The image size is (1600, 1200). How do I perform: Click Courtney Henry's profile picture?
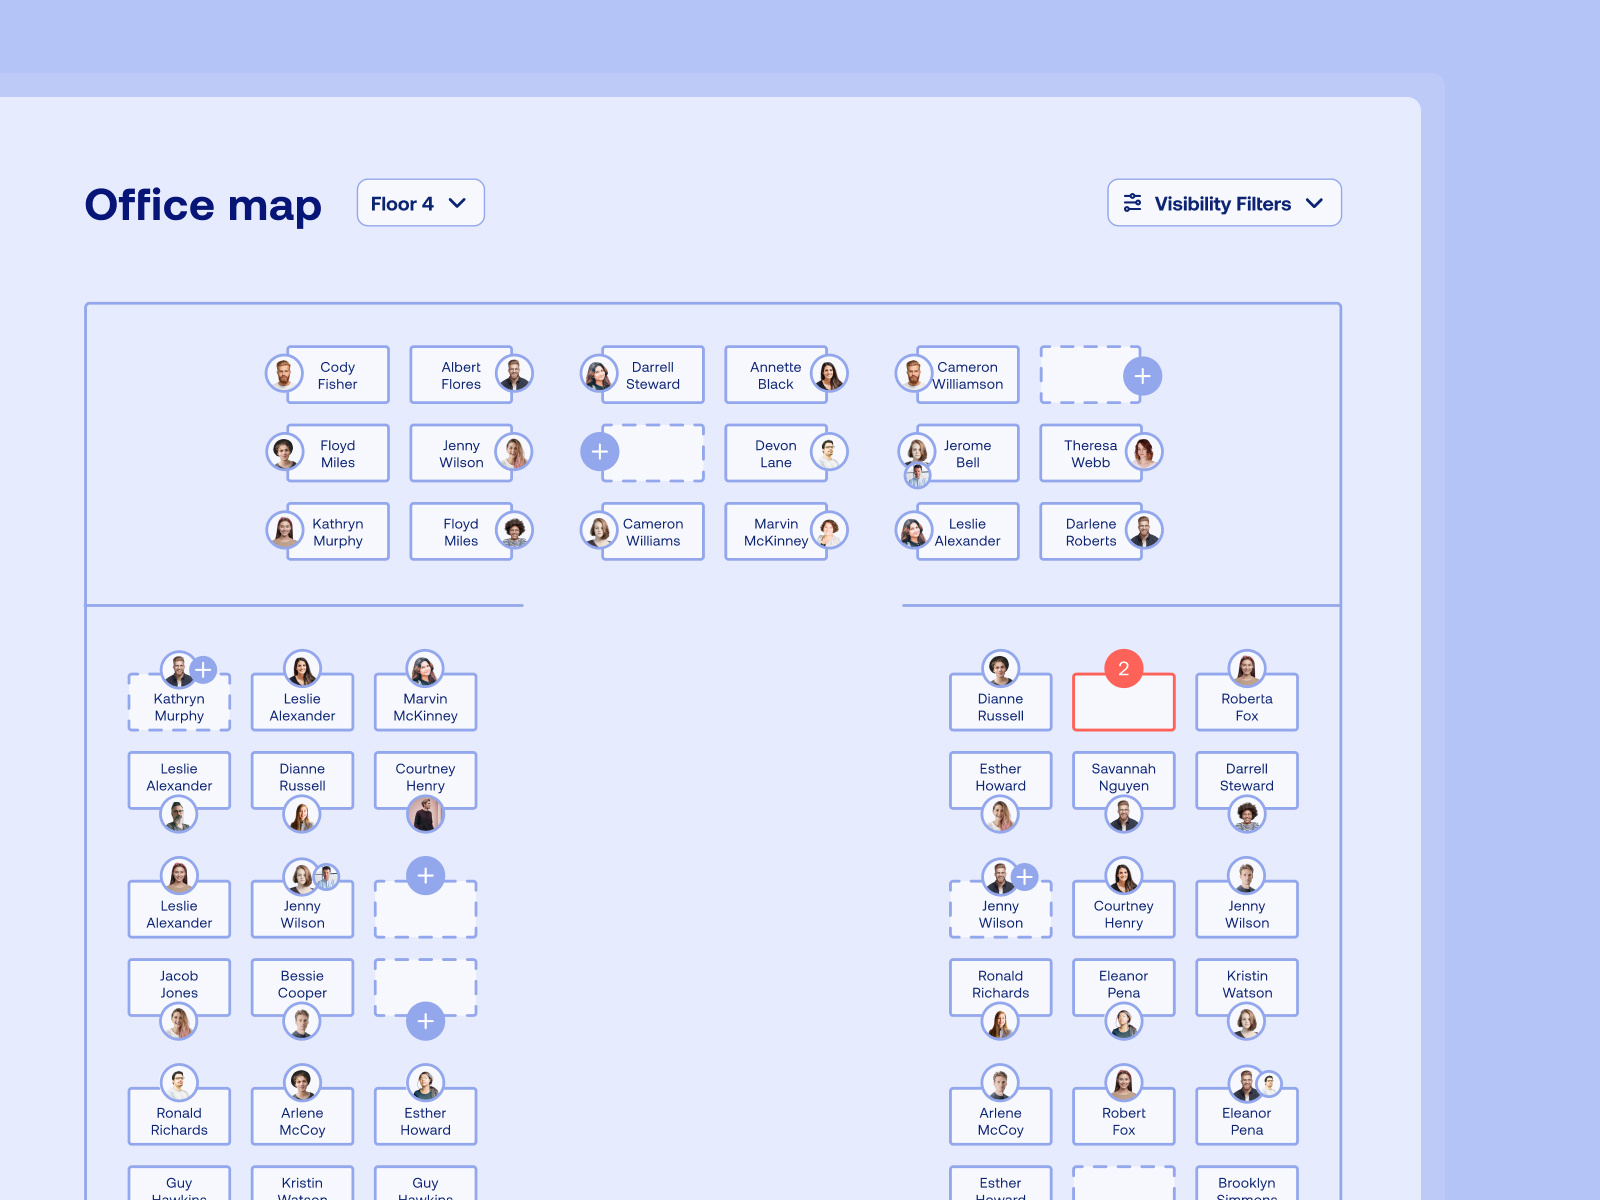(425, 813)
